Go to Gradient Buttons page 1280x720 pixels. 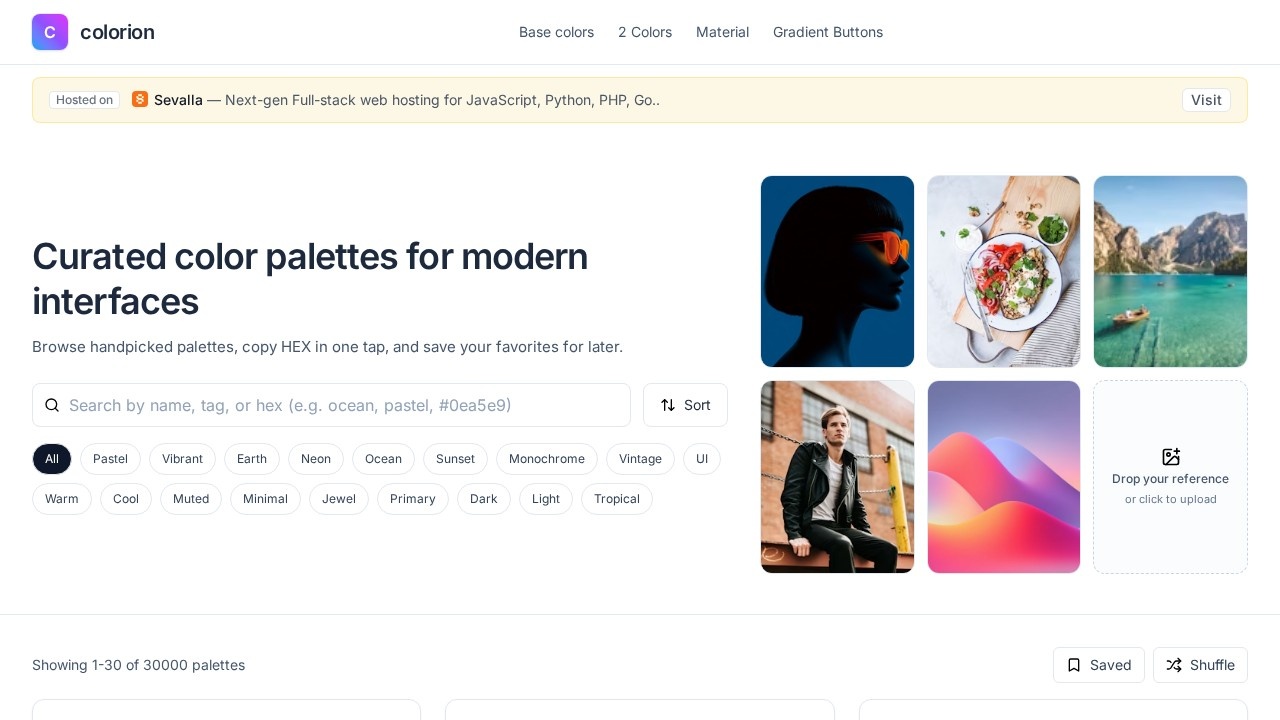click(x=828, y=32)
